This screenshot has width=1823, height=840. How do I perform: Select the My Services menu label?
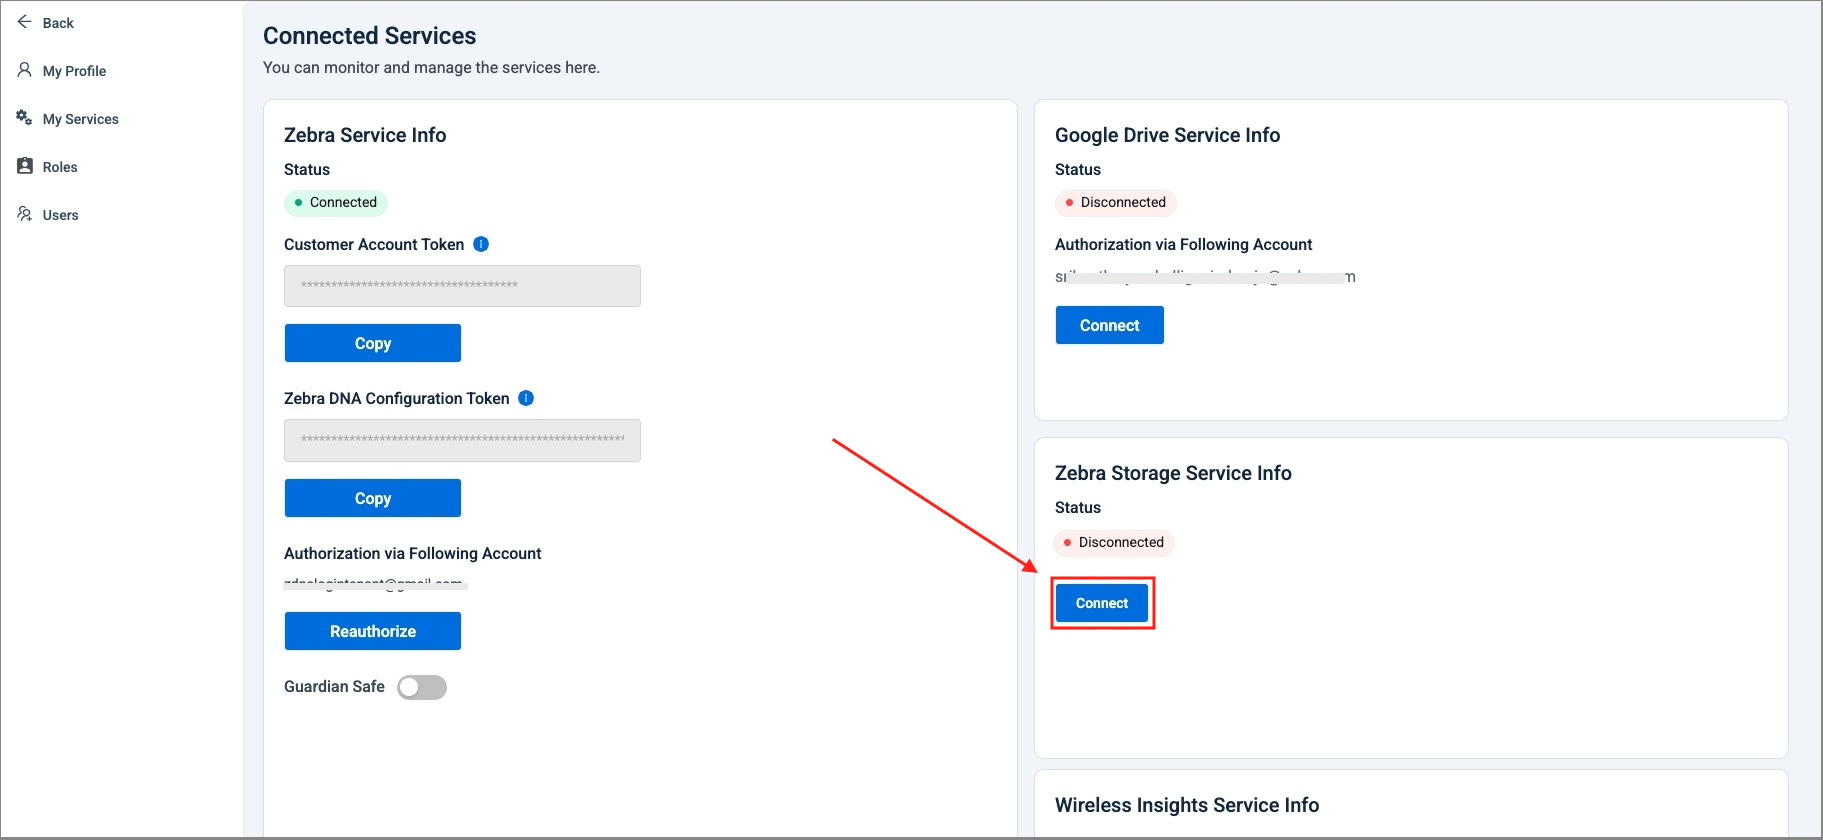coord(80,119)
